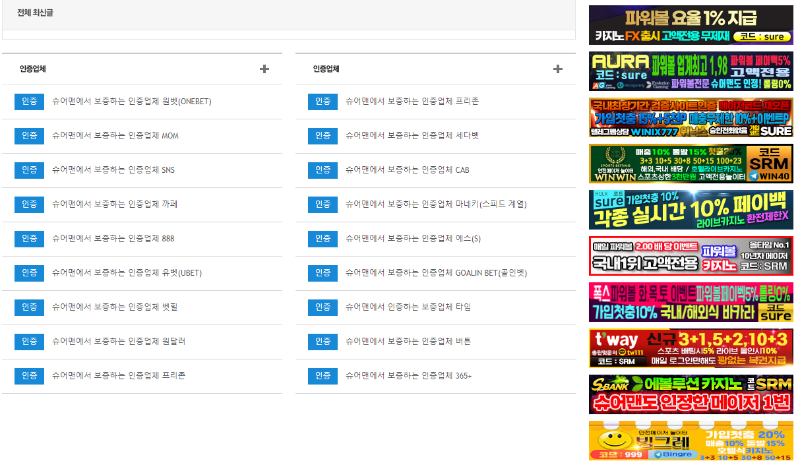The height and width of the screenshot is (465, 800).
Task: Click the 인증 badge beside 원벳(ONEBET)
Action: [29, 102]
